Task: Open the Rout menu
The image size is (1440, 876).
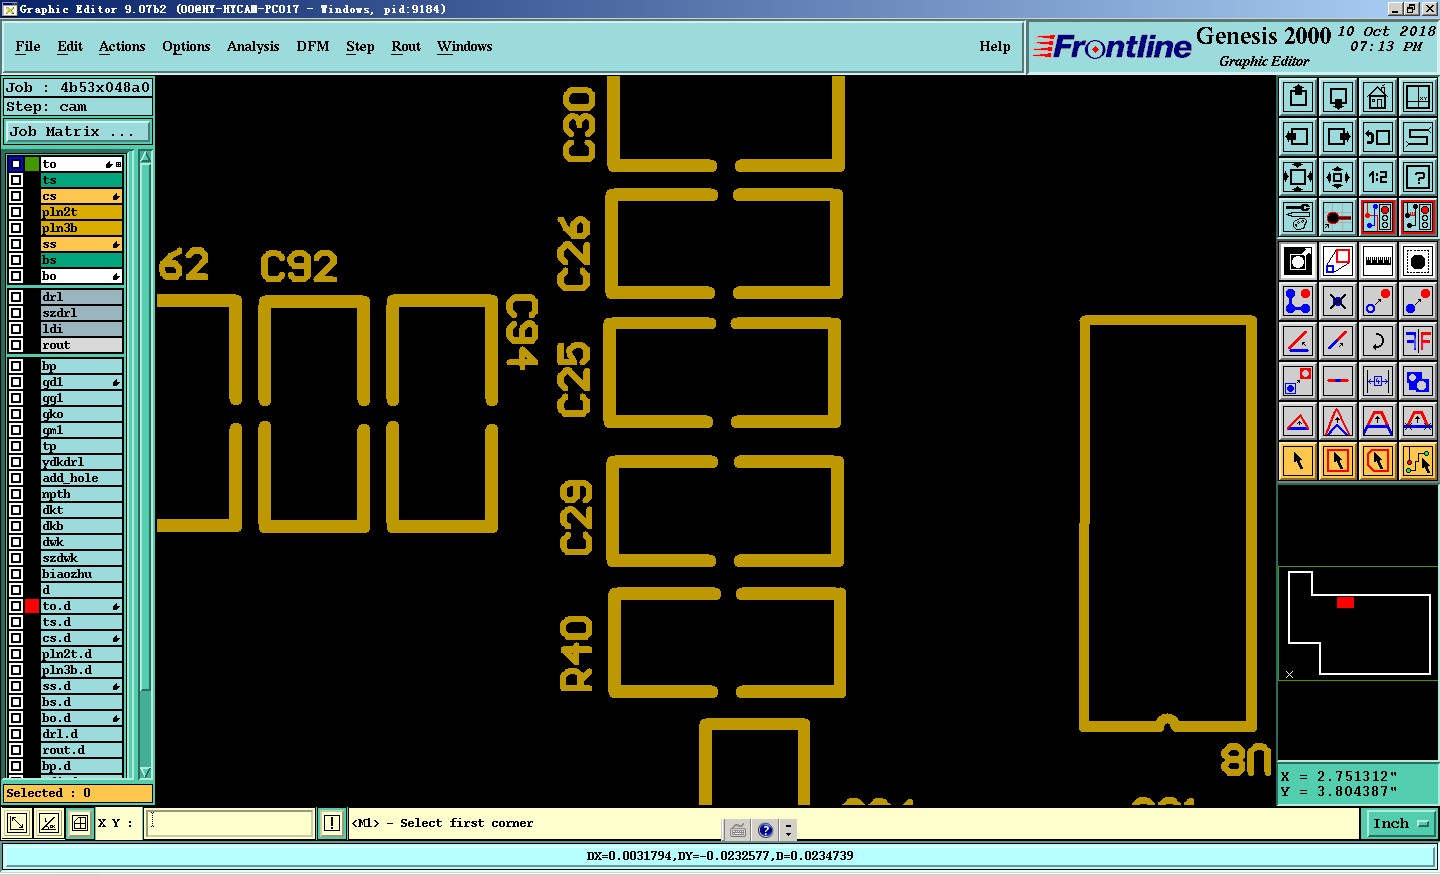Action: [x=406, y=46]
